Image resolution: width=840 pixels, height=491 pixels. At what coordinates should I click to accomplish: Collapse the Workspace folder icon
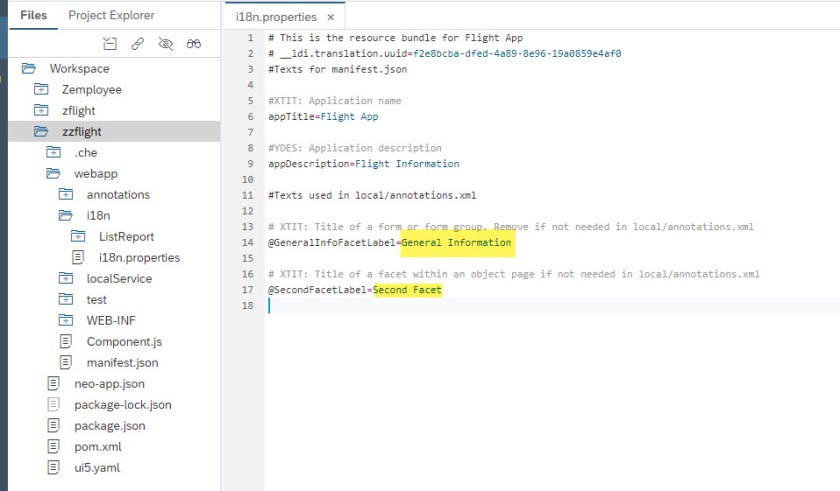click(28, 68)
